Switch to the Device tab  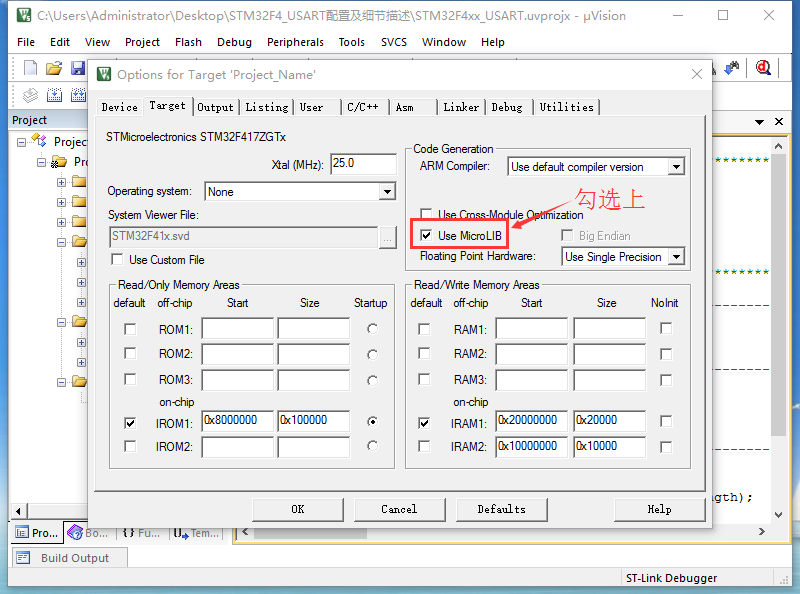(x=119, y=107)
